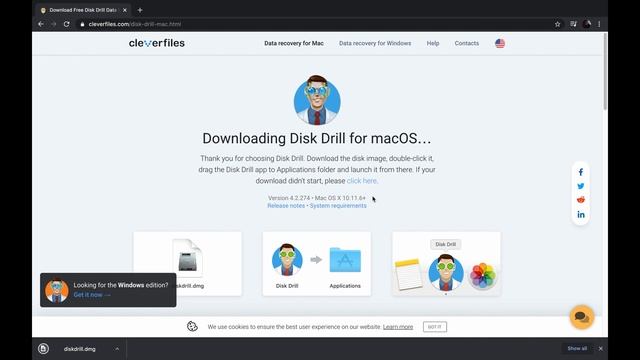
Task: Click the Photos icon in the dock illustration
Action: tap(482, 275)
